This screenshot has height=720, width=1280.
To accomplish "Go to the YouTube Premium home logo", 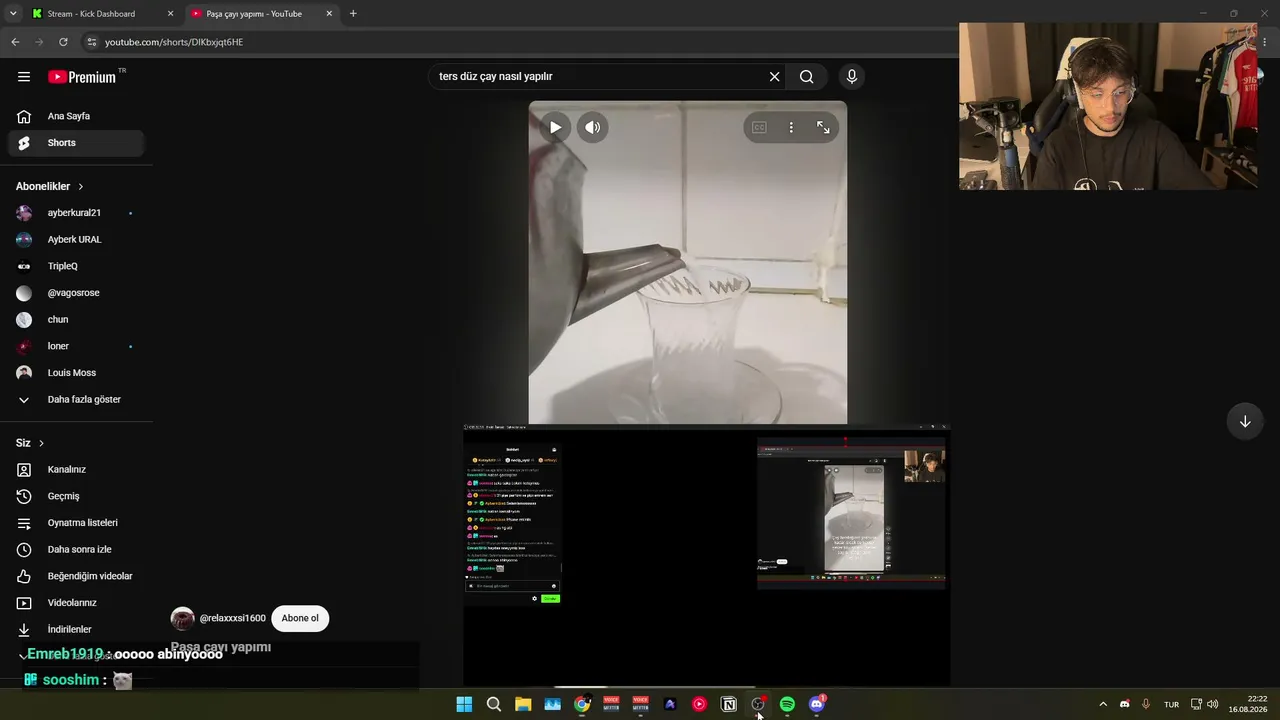I will (x=82, y=77).
